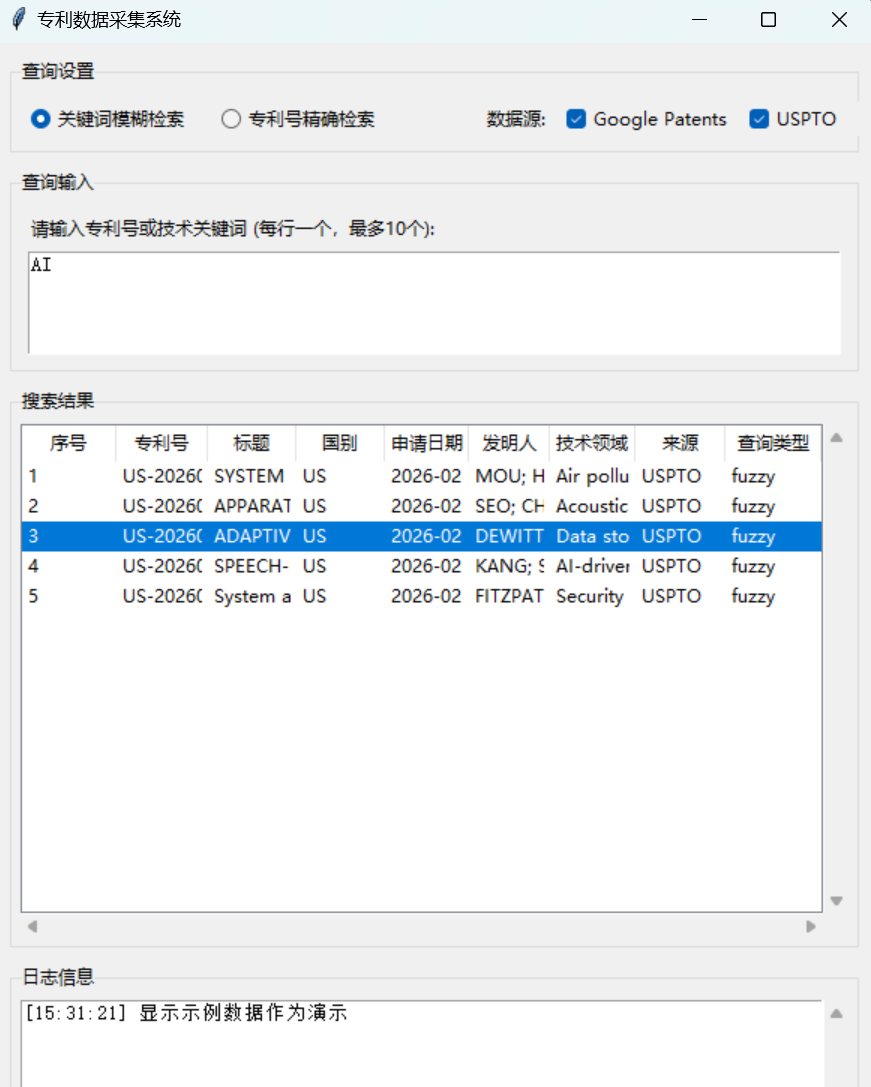Select the 关键词模糊检索 radio button
This screenshot has width=871, height=1087.
[x=40, y=118]
